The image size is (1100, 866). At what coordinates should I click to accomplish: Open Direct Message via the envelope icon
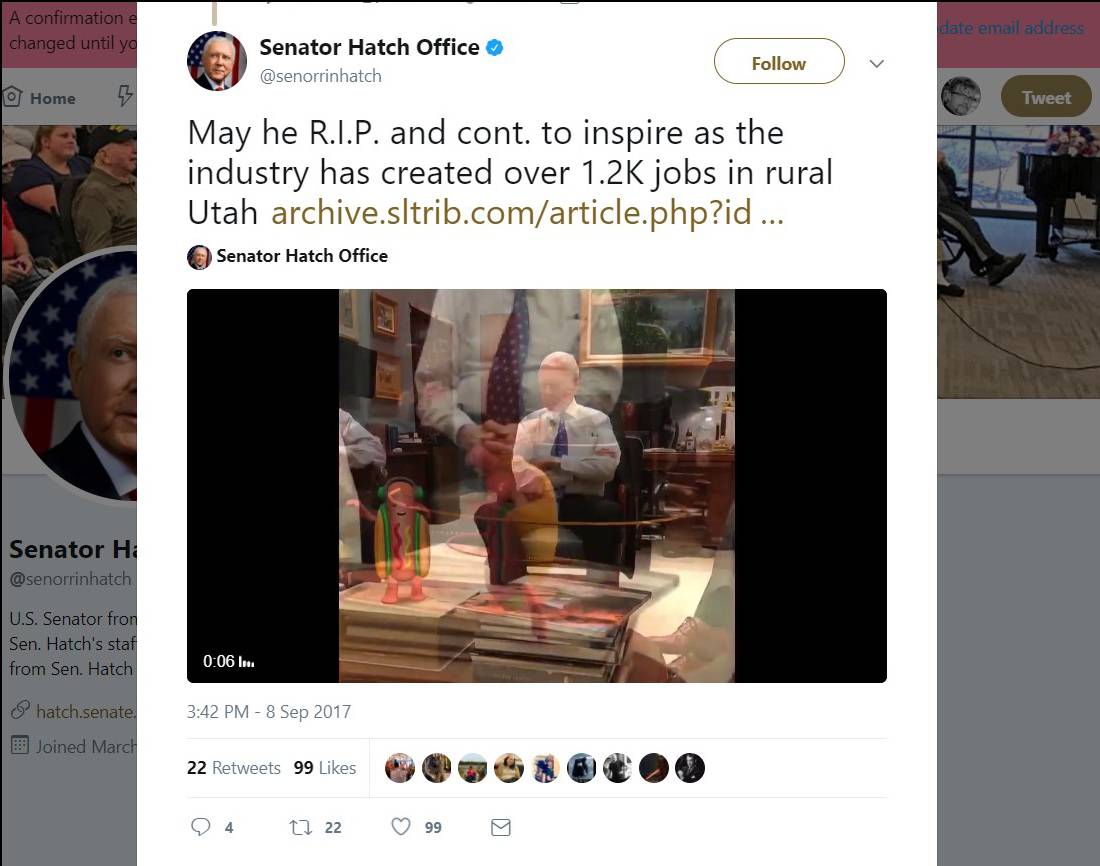tap(500, 827)
